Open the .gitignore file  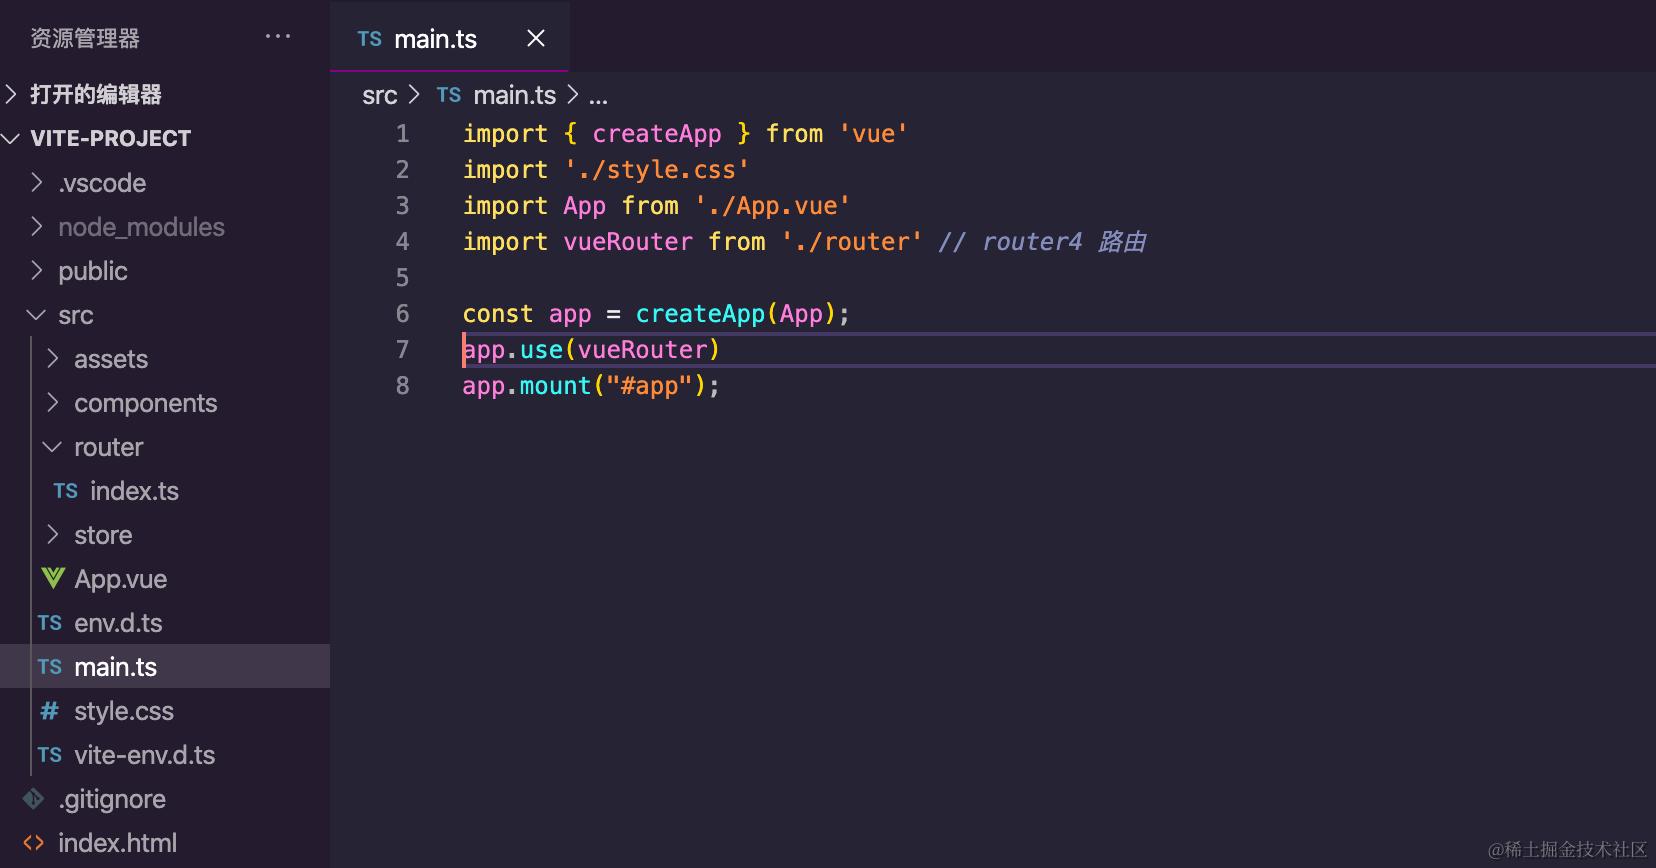pyautogui.click(x=112, y=799)
